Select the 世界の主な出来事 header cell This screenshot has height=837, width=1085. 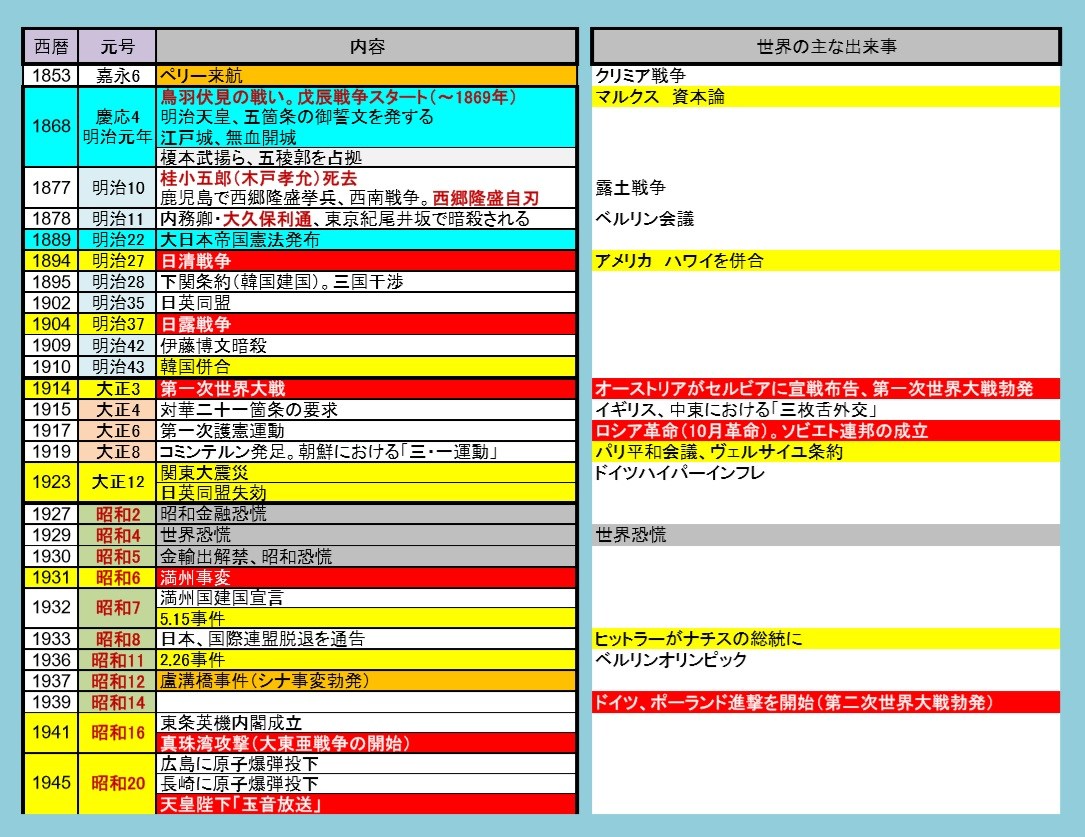pyautogui.click(x=825, y=47)
